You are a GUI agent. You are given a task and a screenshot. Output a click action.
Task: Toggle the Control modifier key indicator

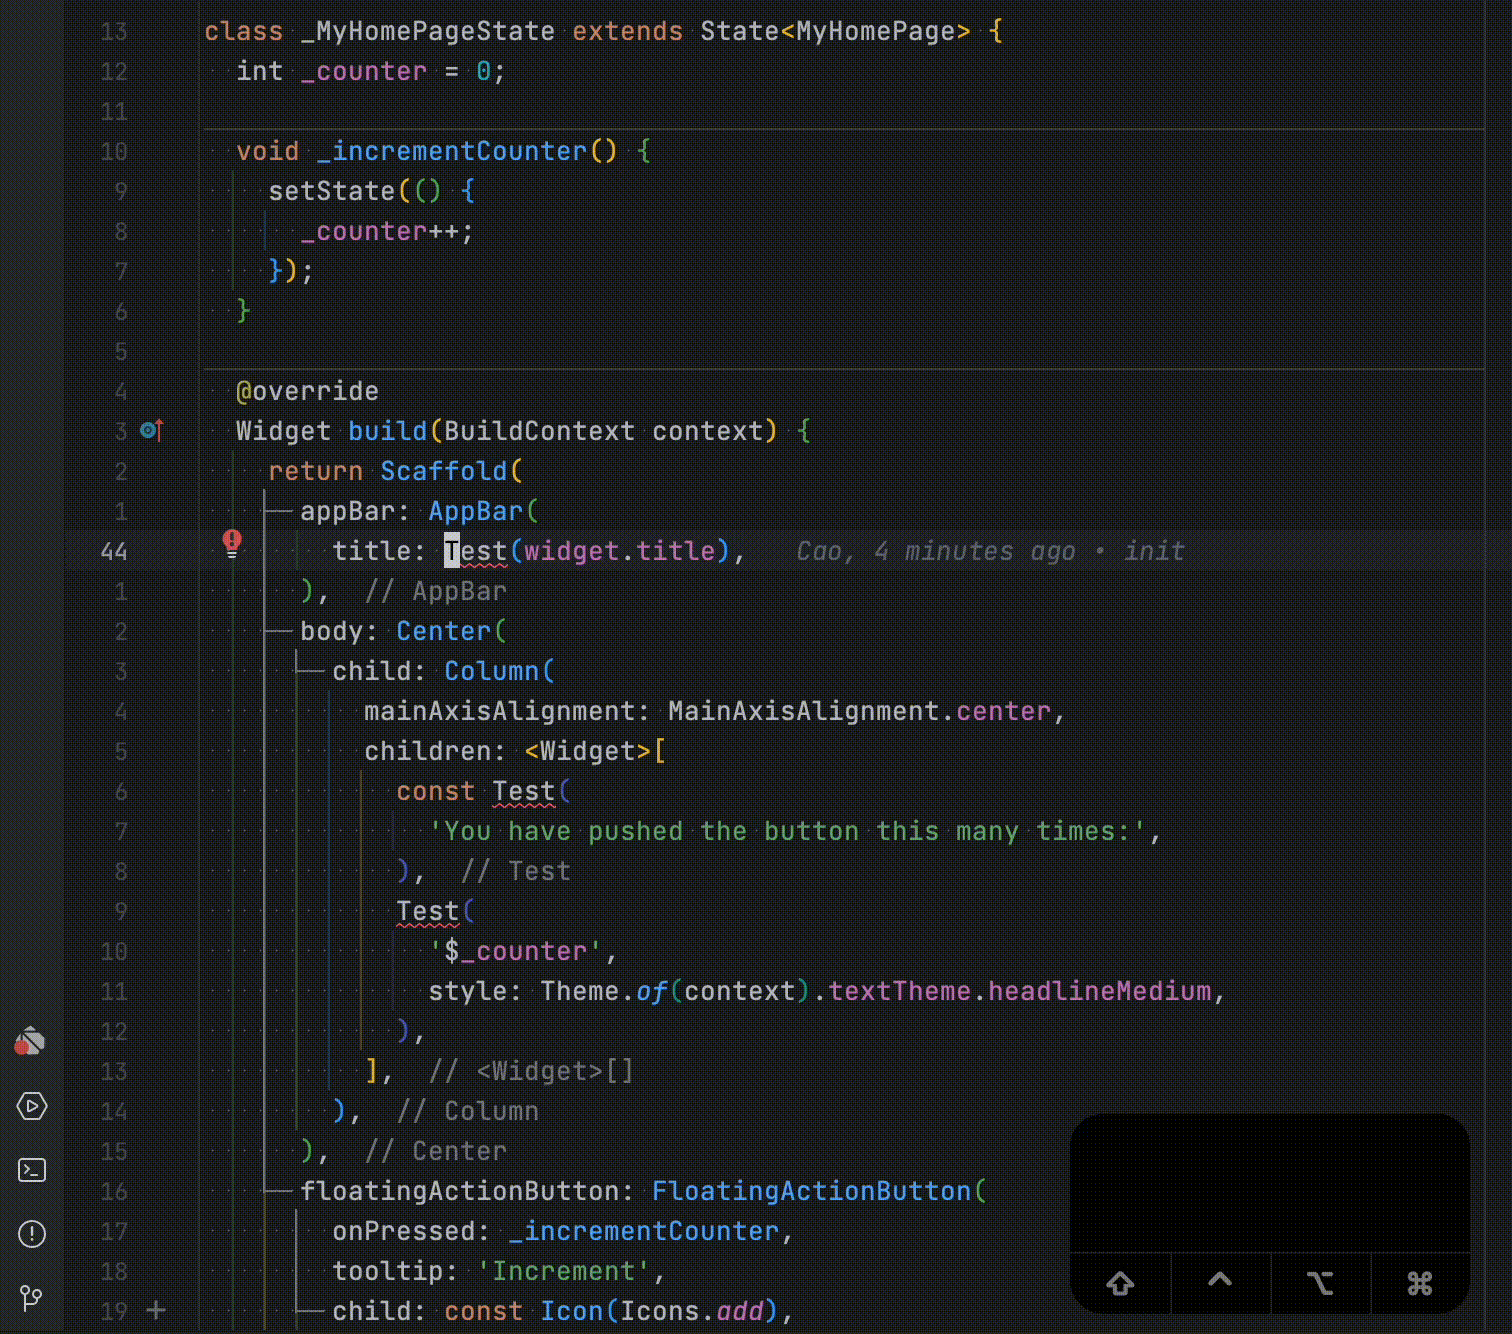(x=1220, y=1283)
